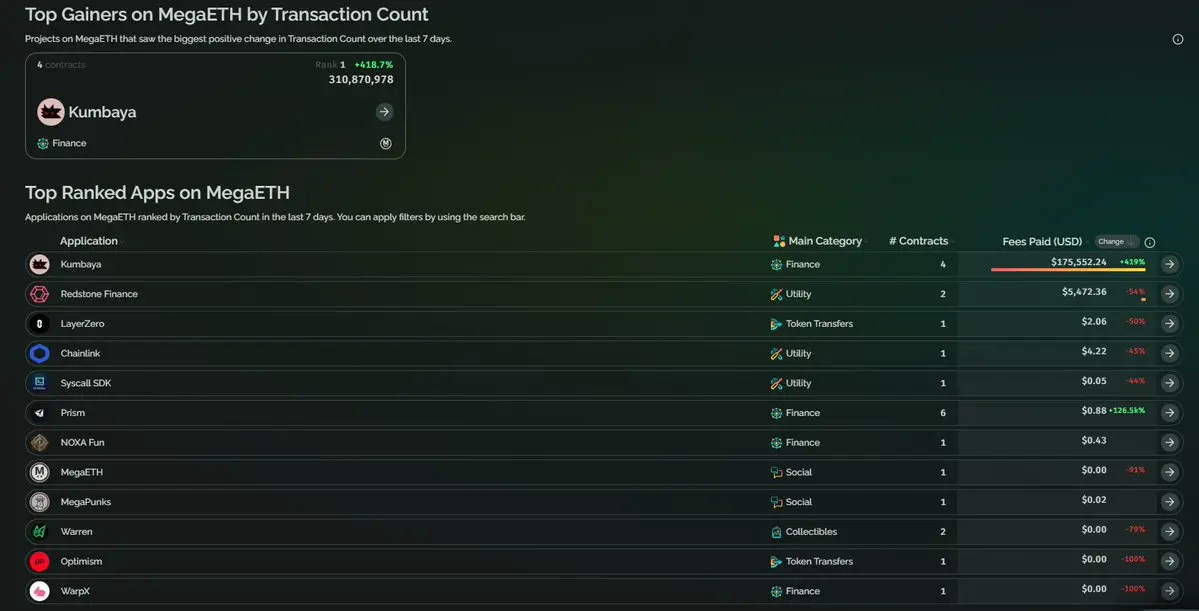
Task: Click Social category in MegaPunks row
Action: (x=798, y=502)
